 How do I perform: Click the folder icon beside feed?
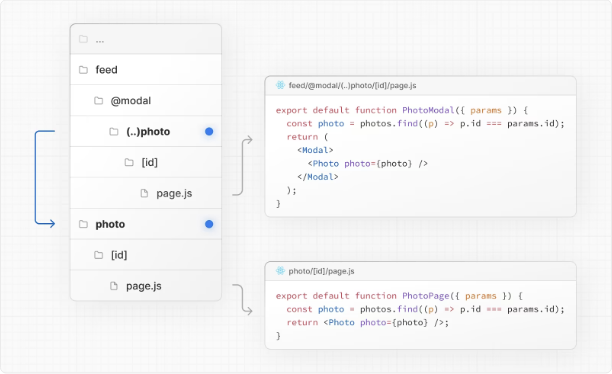click(x=83, y=70)
